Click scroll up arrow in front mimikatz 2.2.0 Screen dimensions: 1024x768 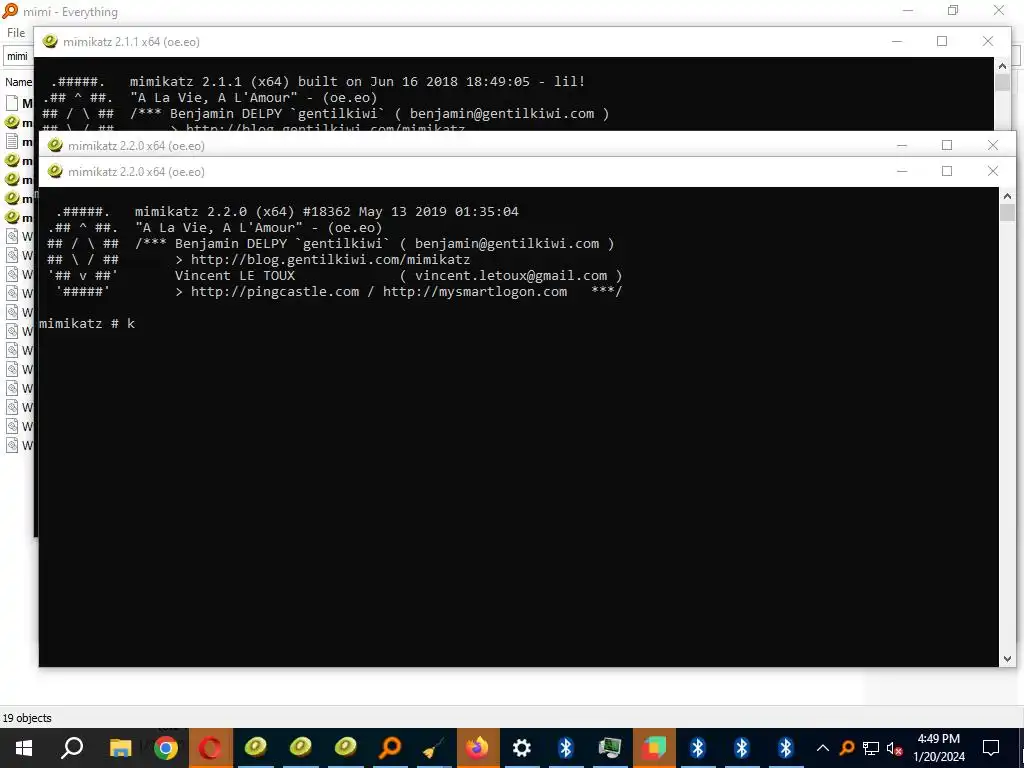click(x=1006, y=195)
